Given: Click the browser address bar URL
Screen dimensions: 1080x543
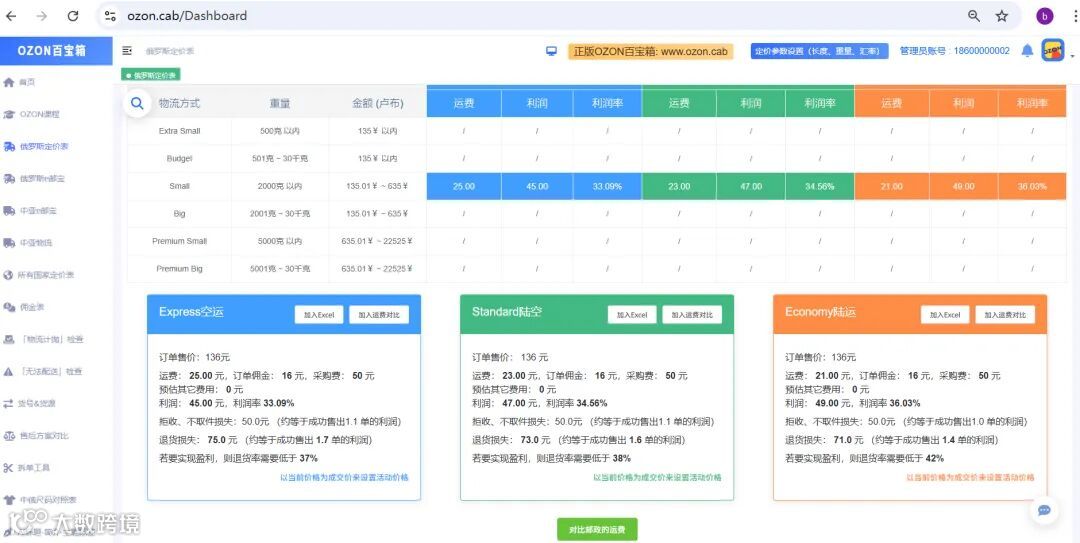Looking at the screenshot, I should point(187,16).
